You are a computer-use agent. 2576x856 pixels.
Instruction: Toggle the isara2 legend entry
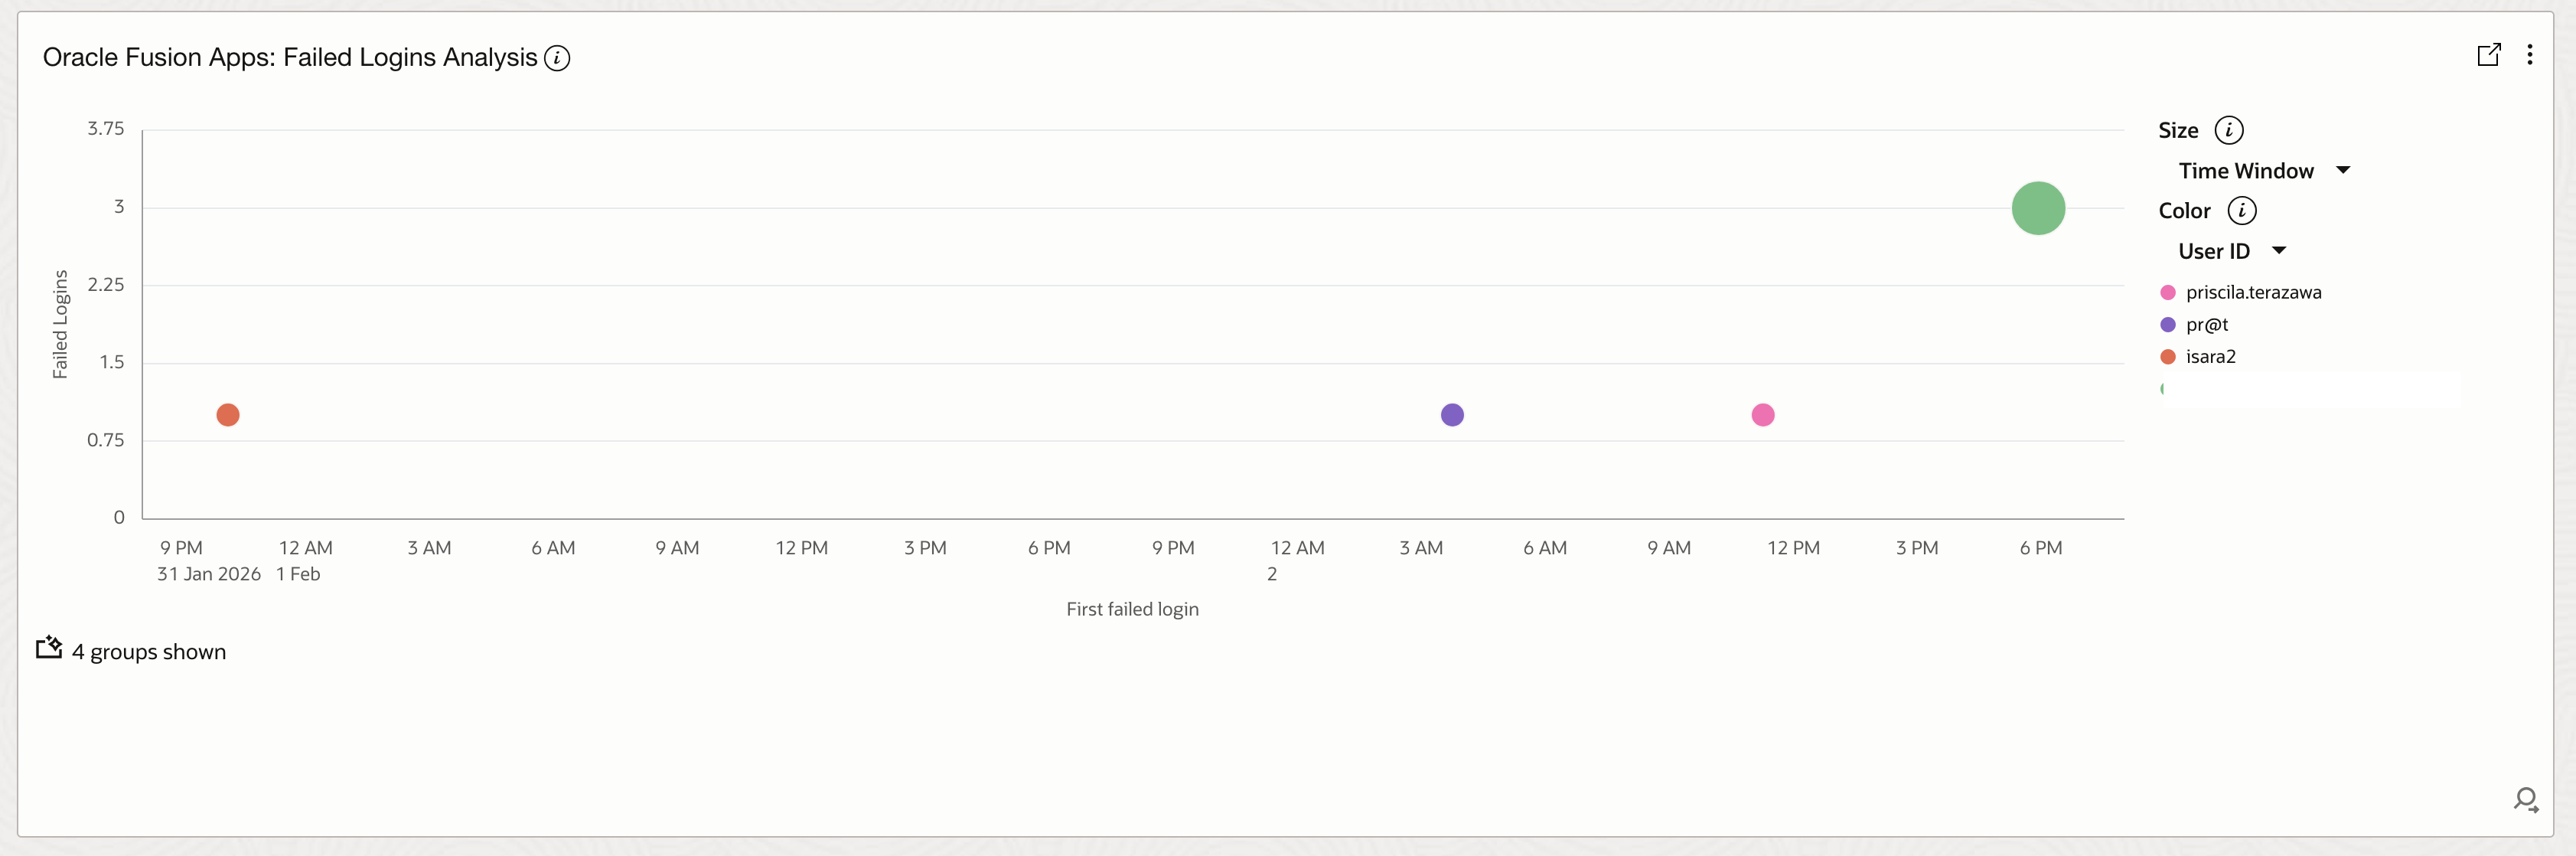[x=2210, y=356]
